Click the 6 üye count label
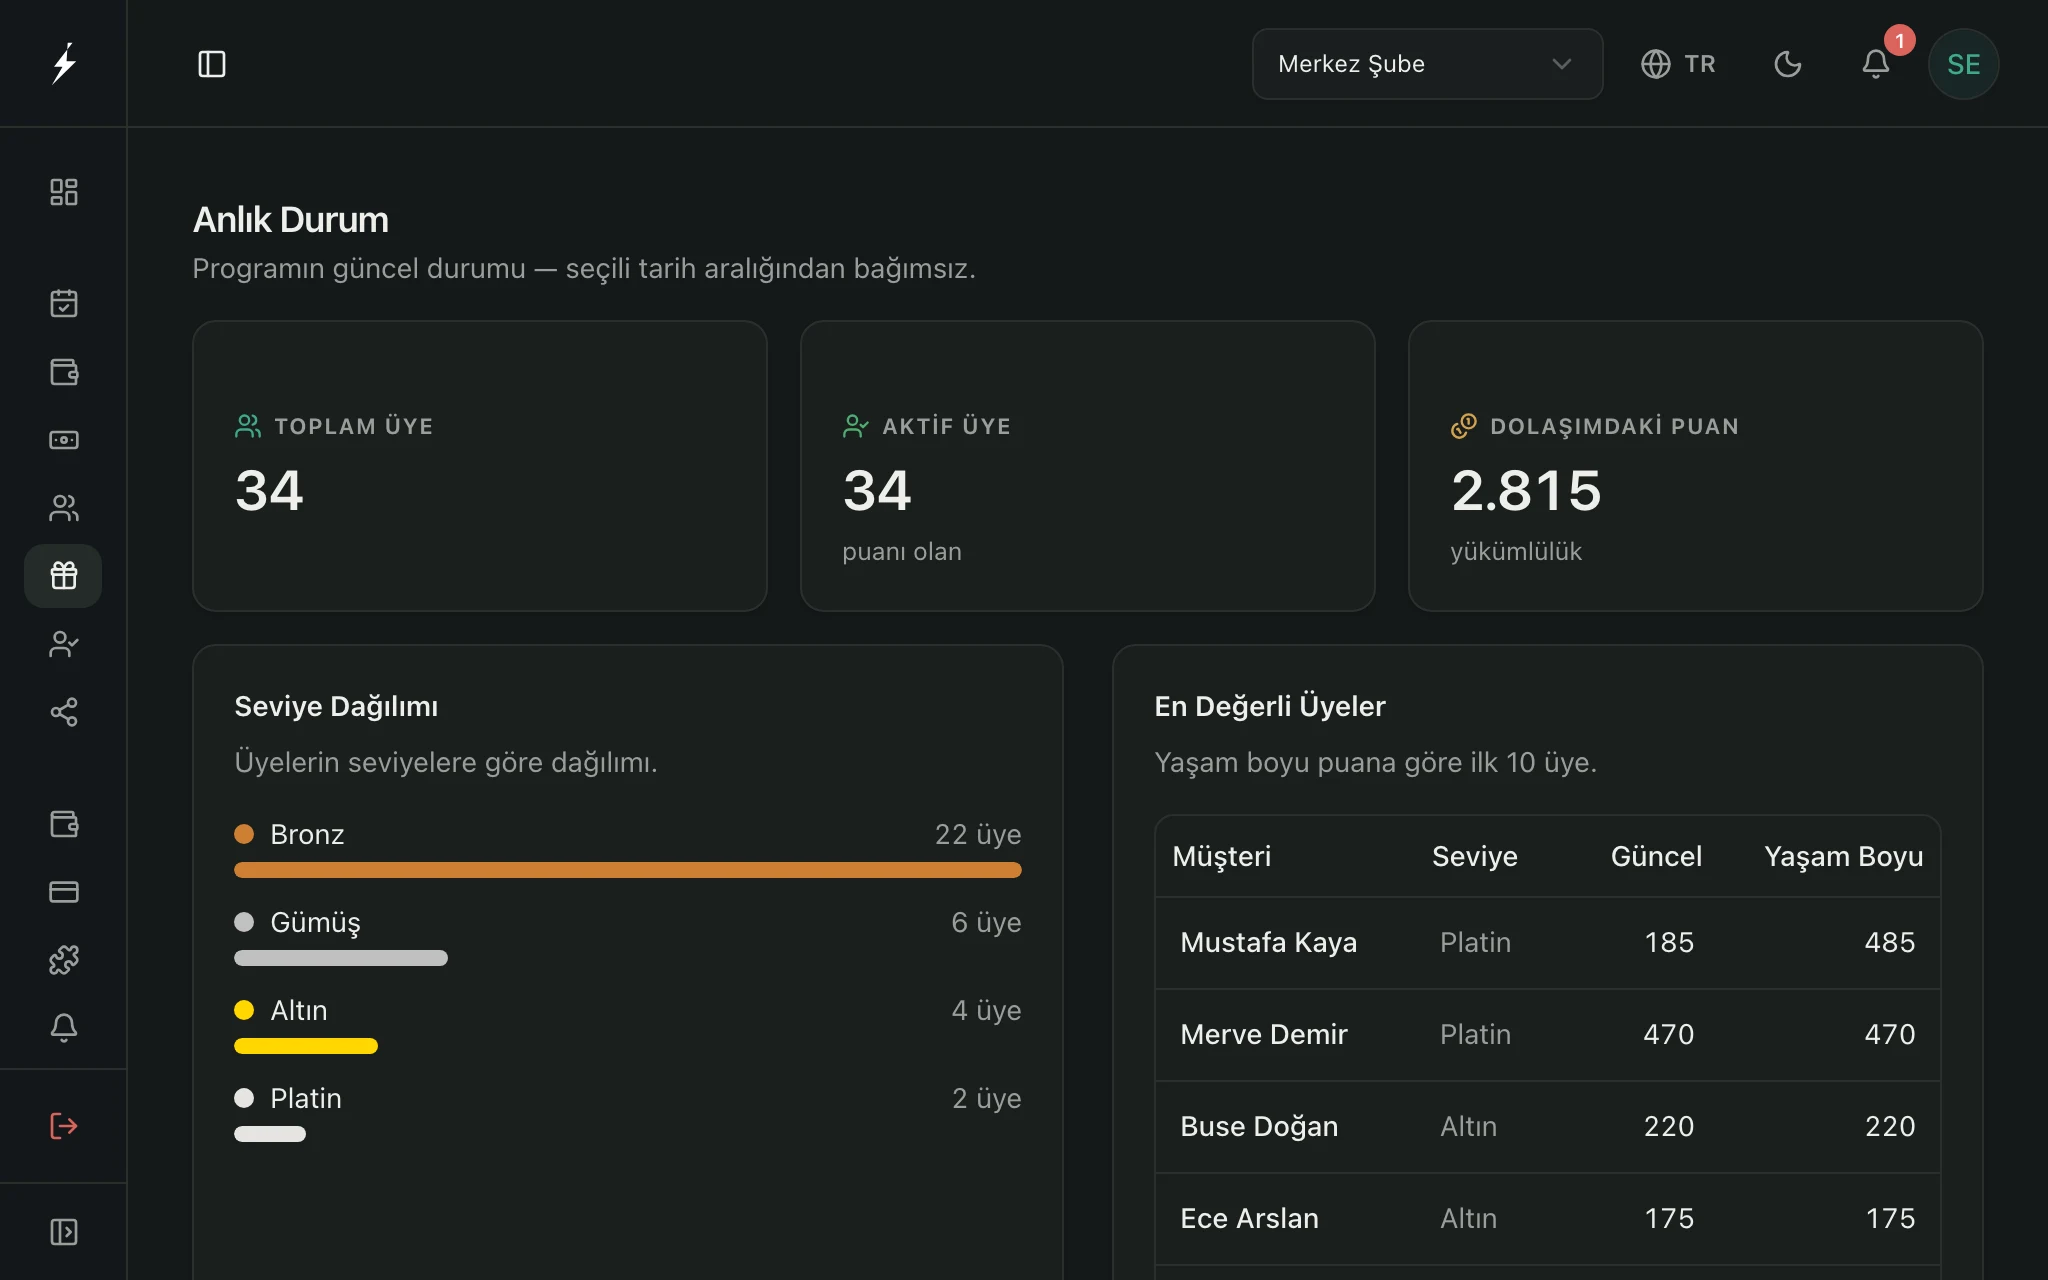2048x1280 pixels. coord(986,923)
